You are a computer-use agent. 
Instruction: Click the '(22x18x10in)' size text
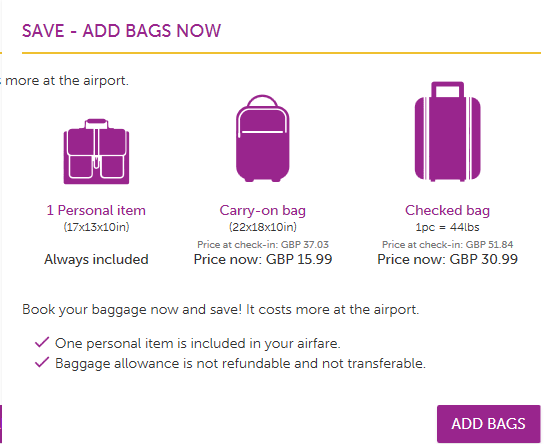point(263,227)
